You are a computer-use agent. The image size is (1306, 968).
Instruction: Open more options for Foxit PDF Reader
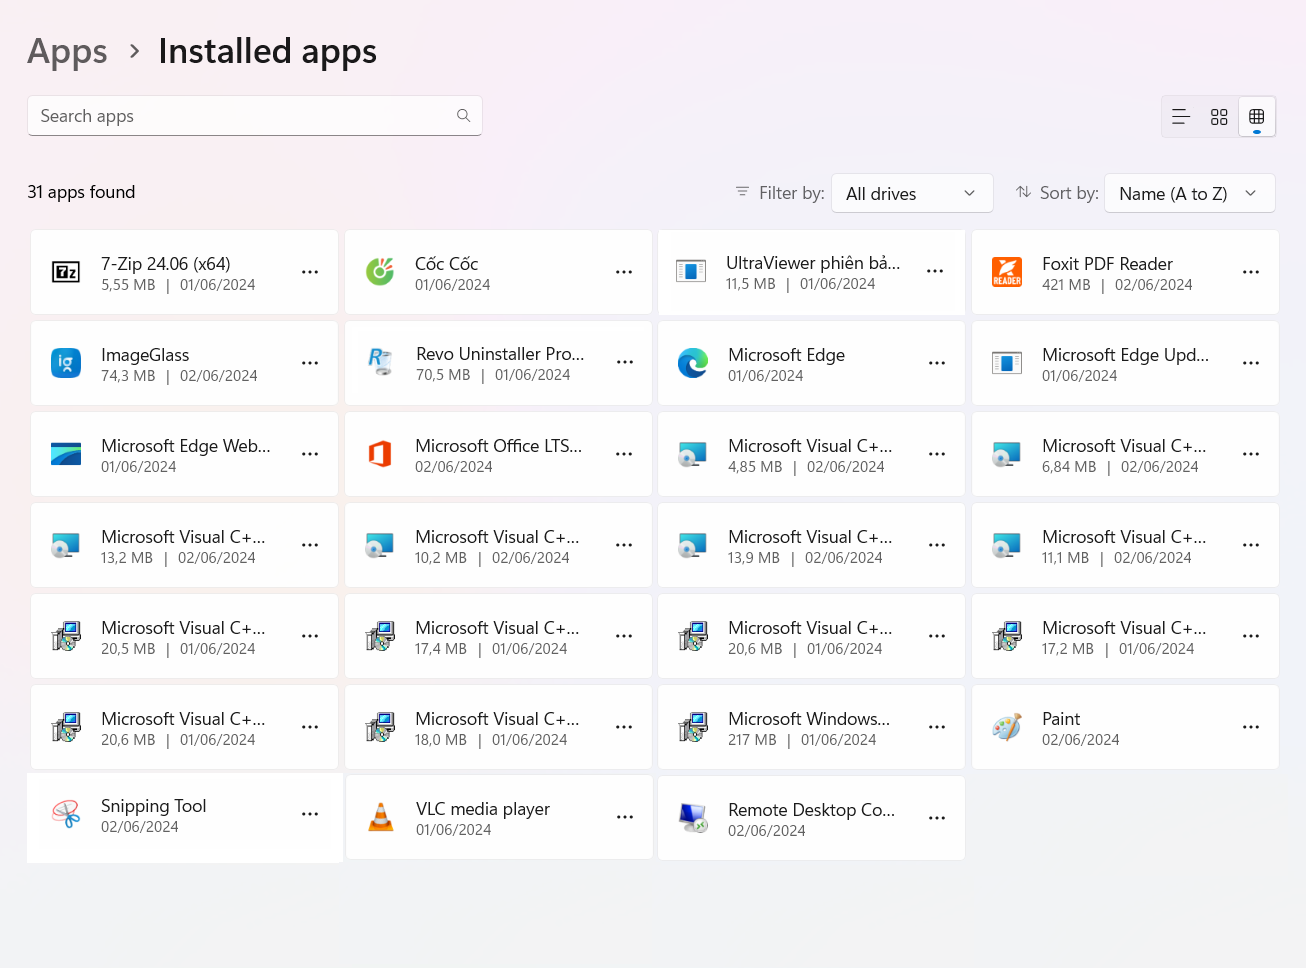[1251, 272]
